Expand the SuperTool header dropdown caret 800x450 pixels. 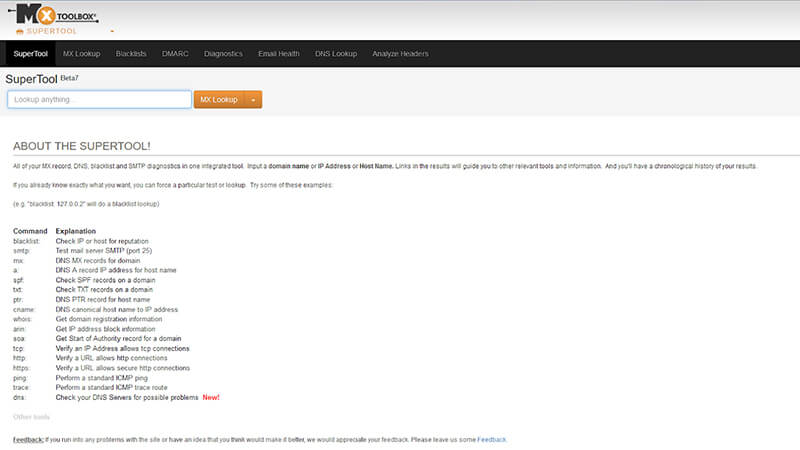click(112, 32)
